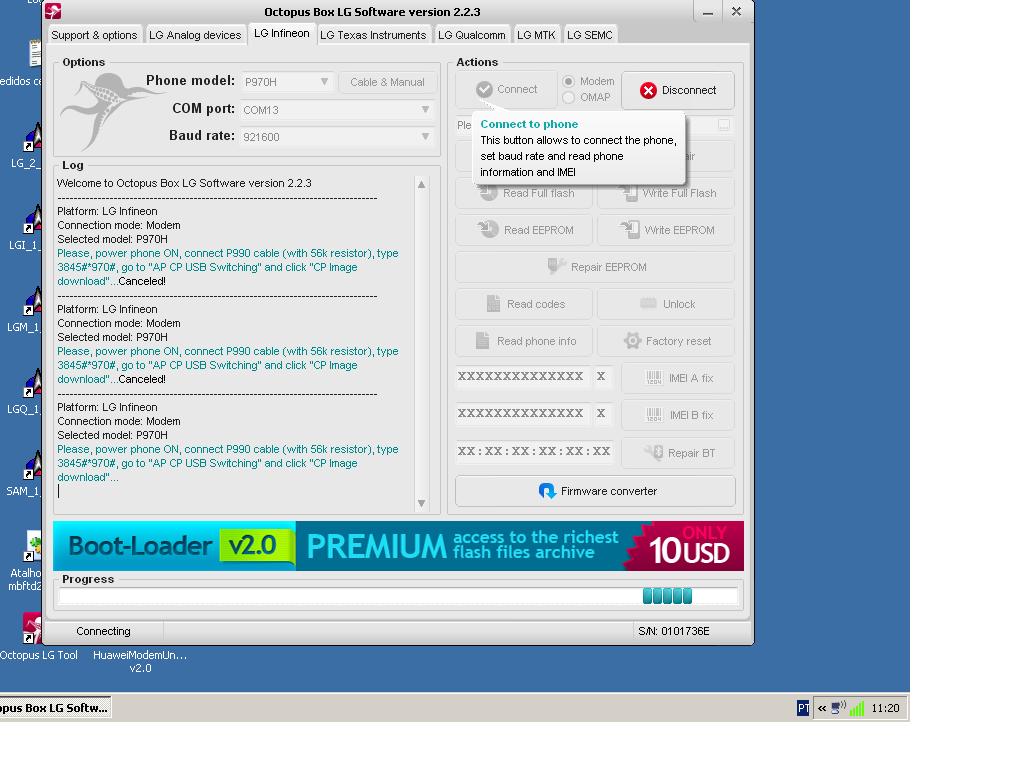Click the Factory reset gear icon
Viewport: 1024px width, 768px height.
632,340
